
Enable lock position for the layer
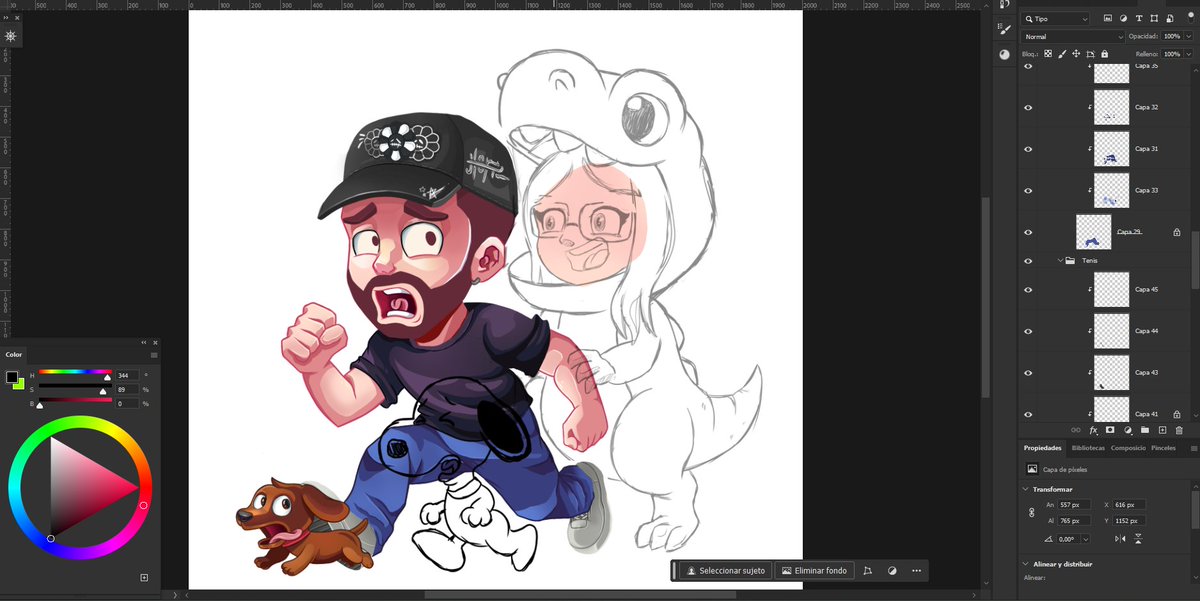pyautogui.click(x=1077, y=53)
